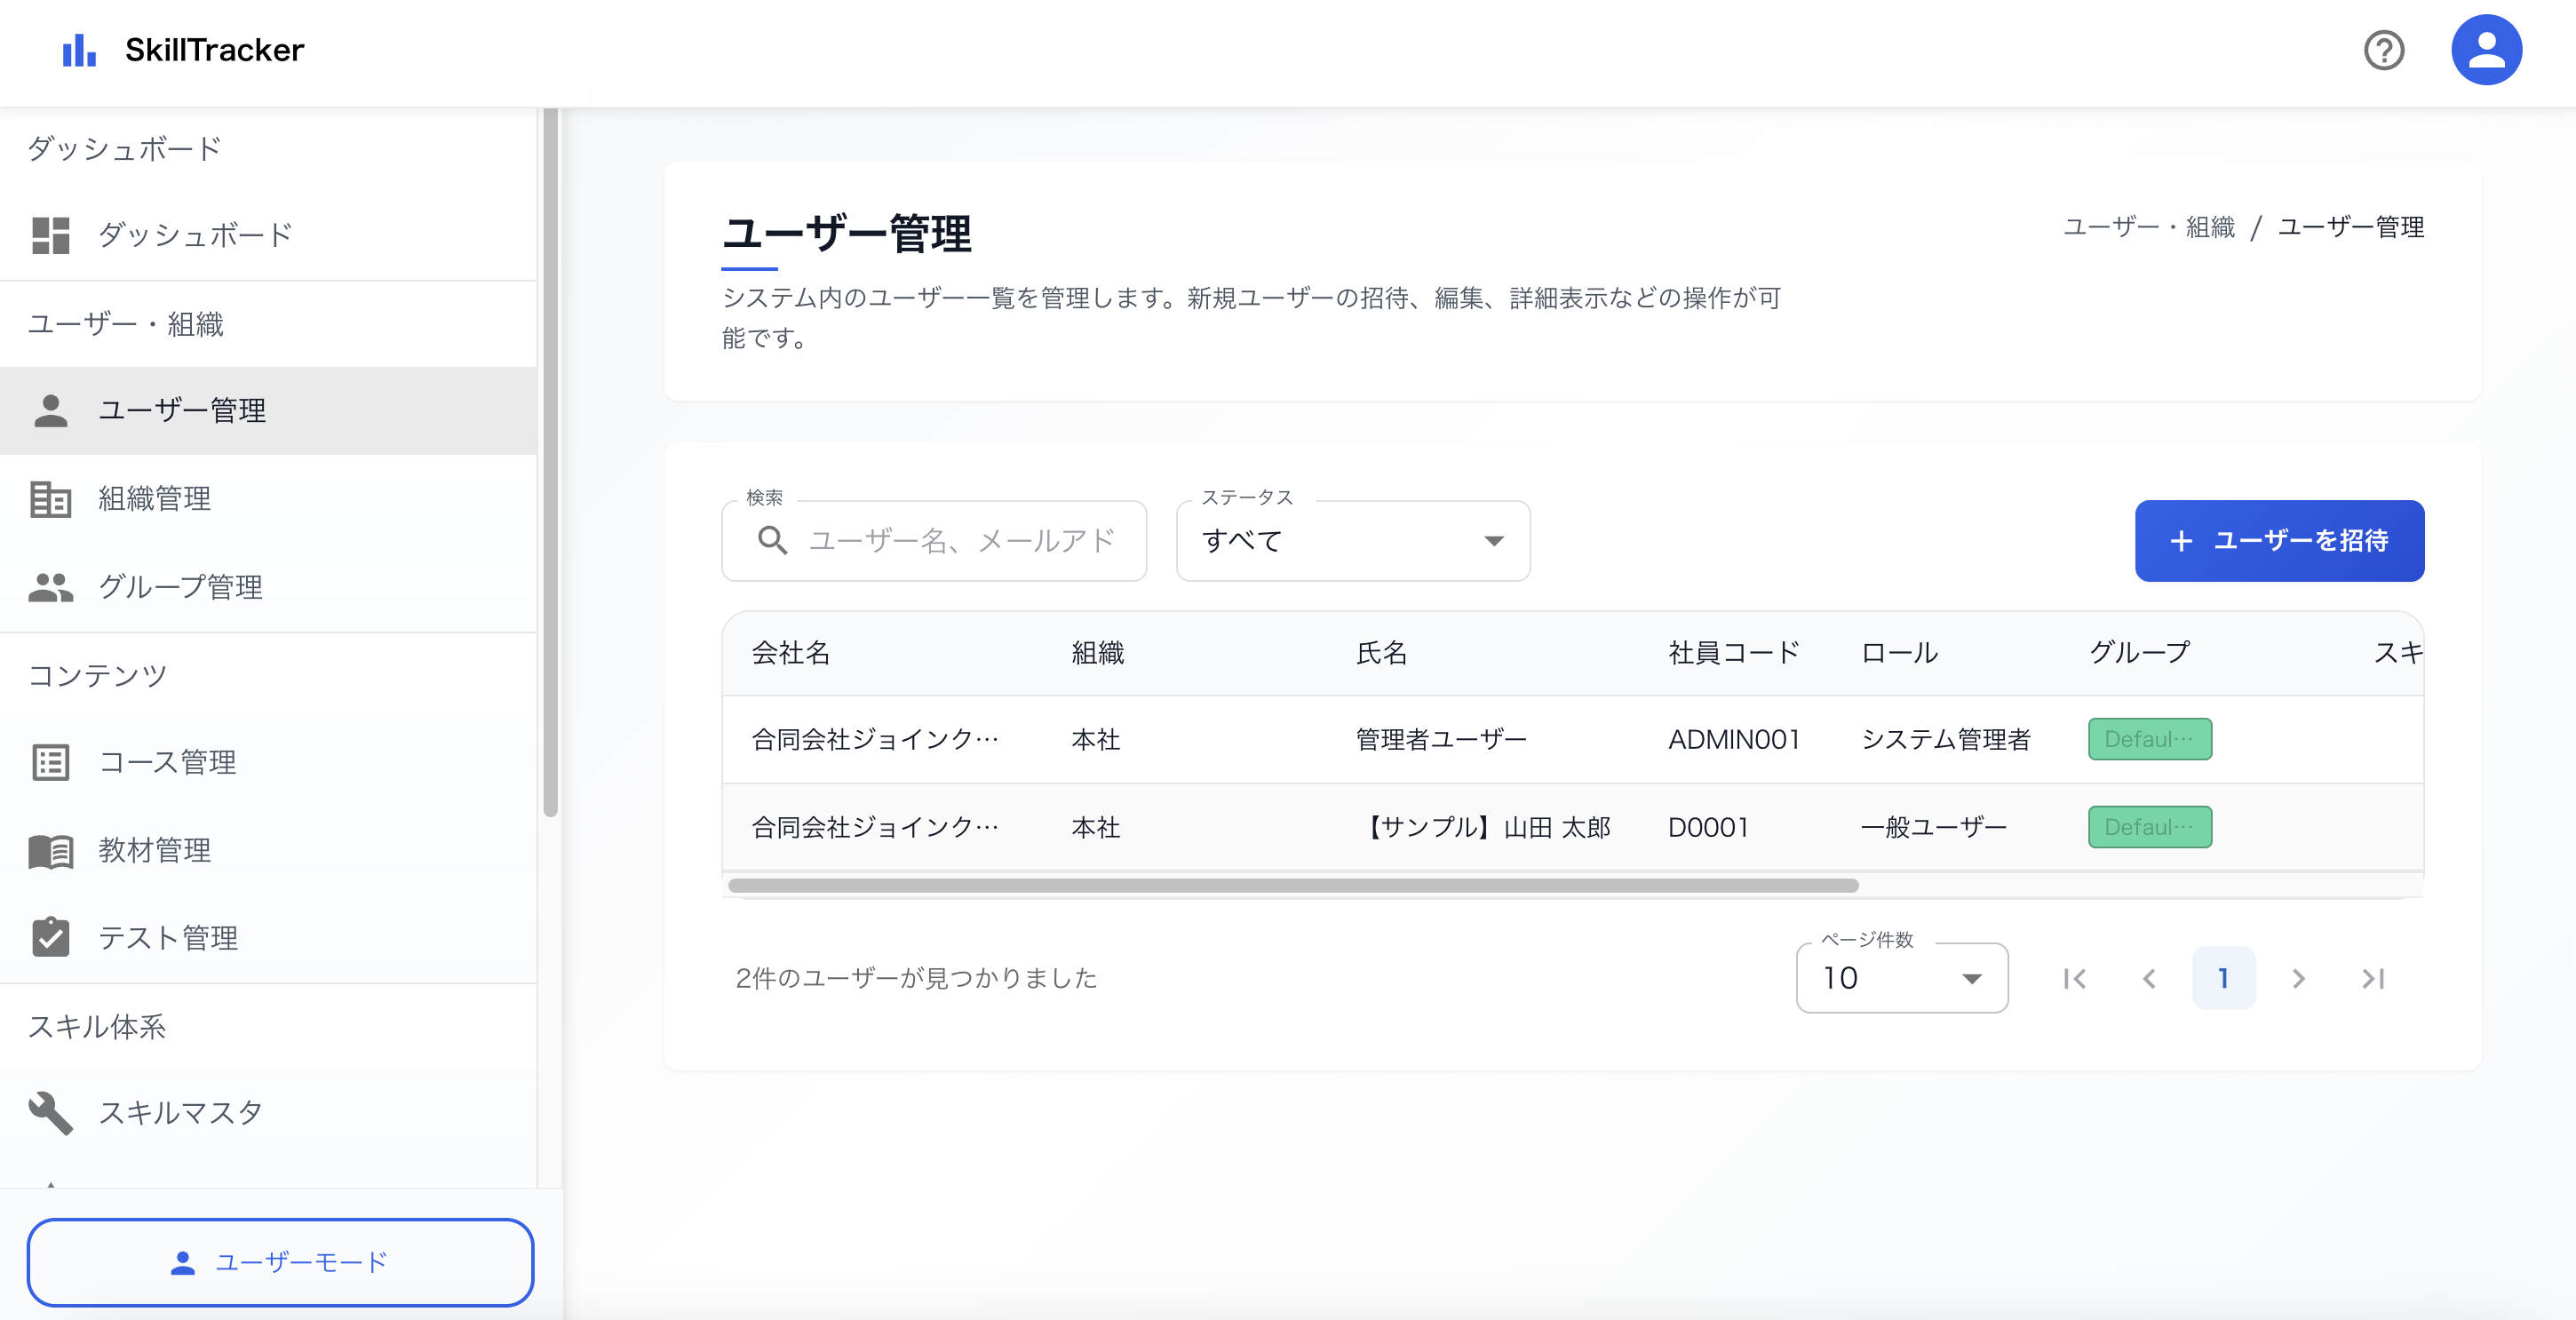Open the ページ件数 dropdown
This screenshot has height=1320, width=2576.
click(1901, 978)
